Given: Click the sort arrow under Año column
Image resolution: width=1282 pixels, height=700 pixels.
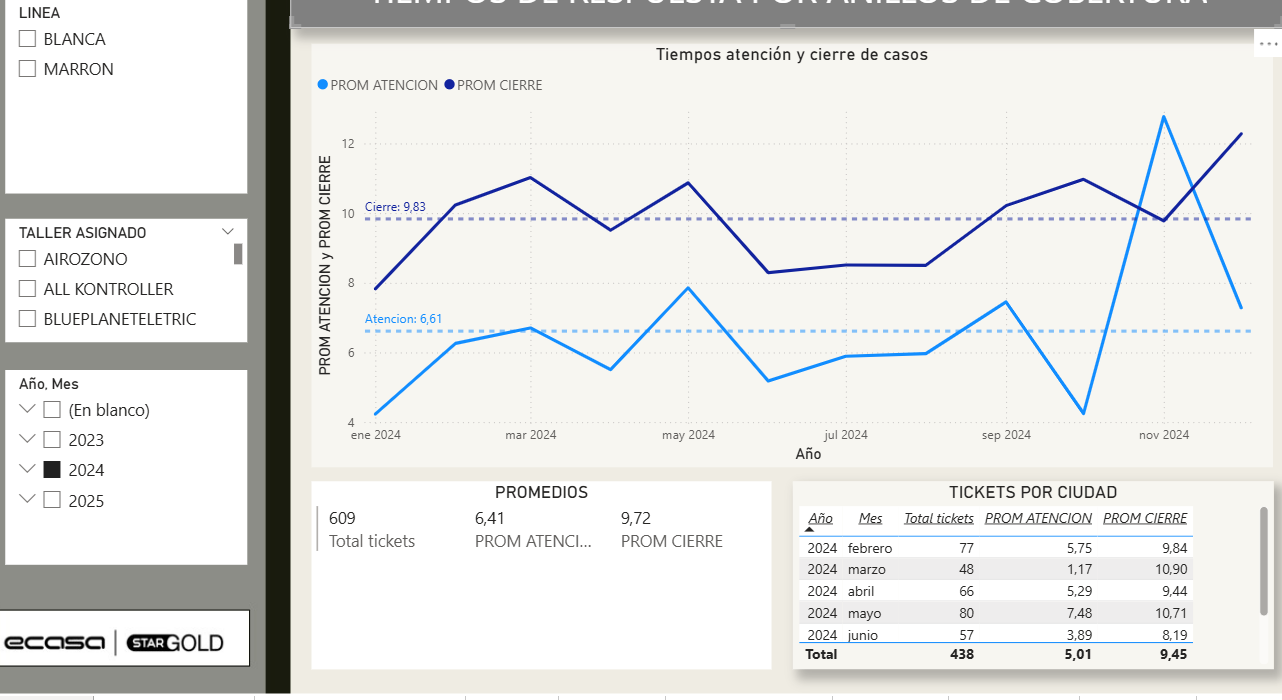Looking at the screenshot, I should click(x=809, y=529).
